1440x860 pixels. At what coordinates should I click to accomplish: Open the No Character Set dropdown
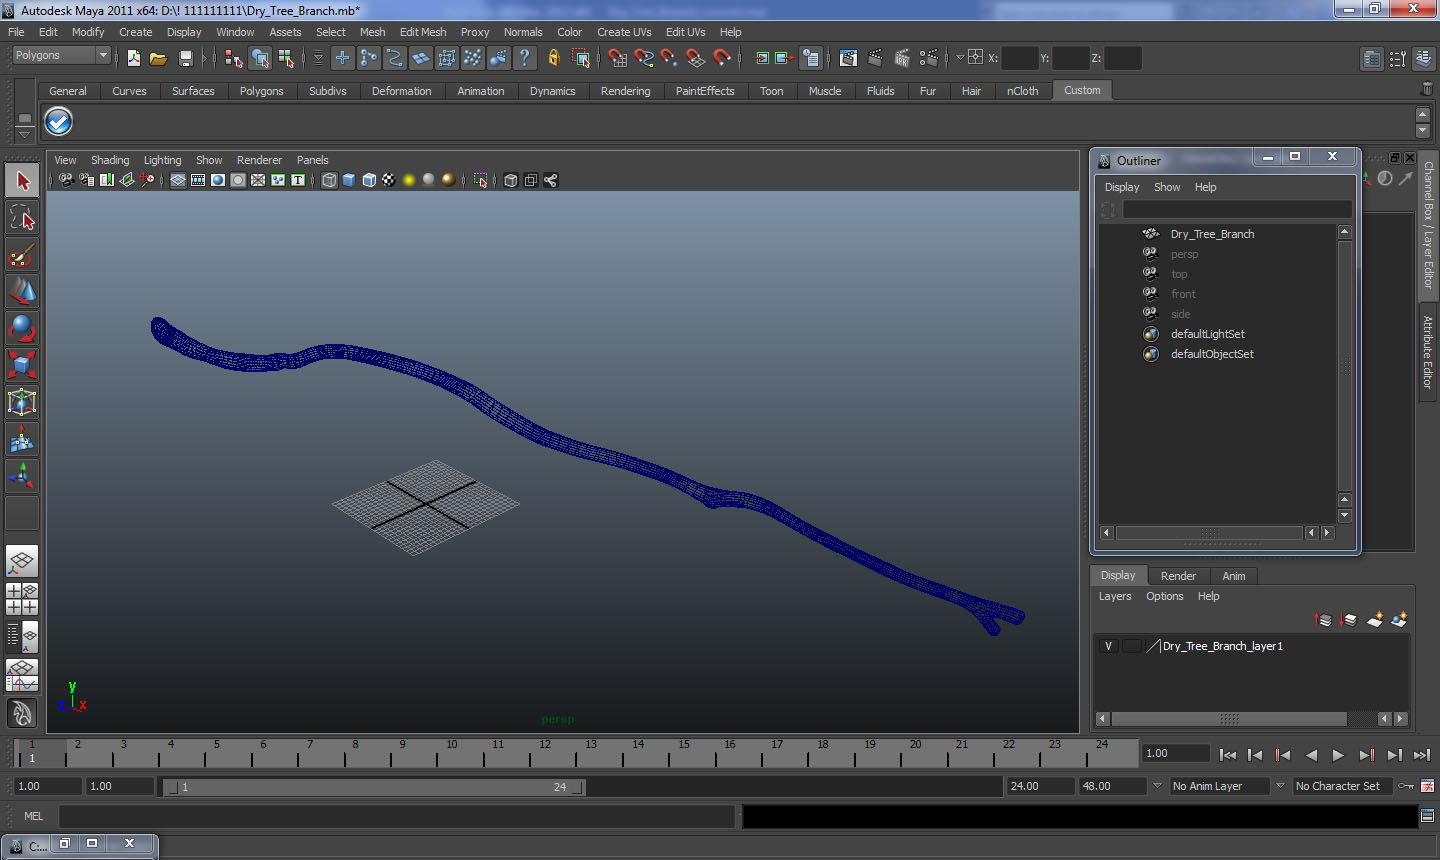click(x=1343, y=786)
